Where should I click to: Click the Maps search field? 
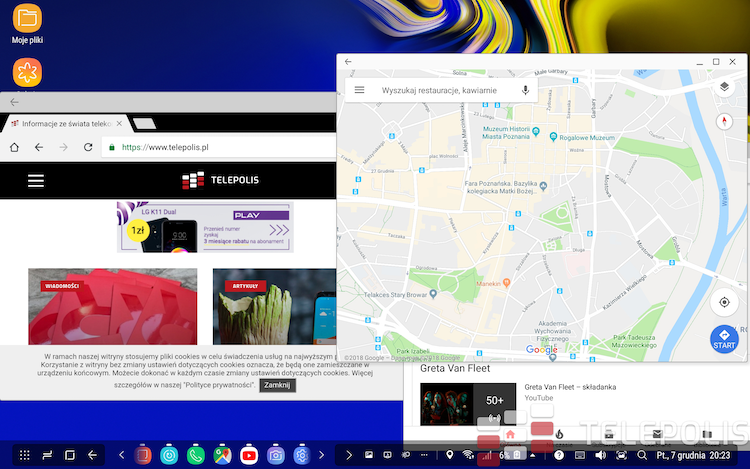point(440,90)
